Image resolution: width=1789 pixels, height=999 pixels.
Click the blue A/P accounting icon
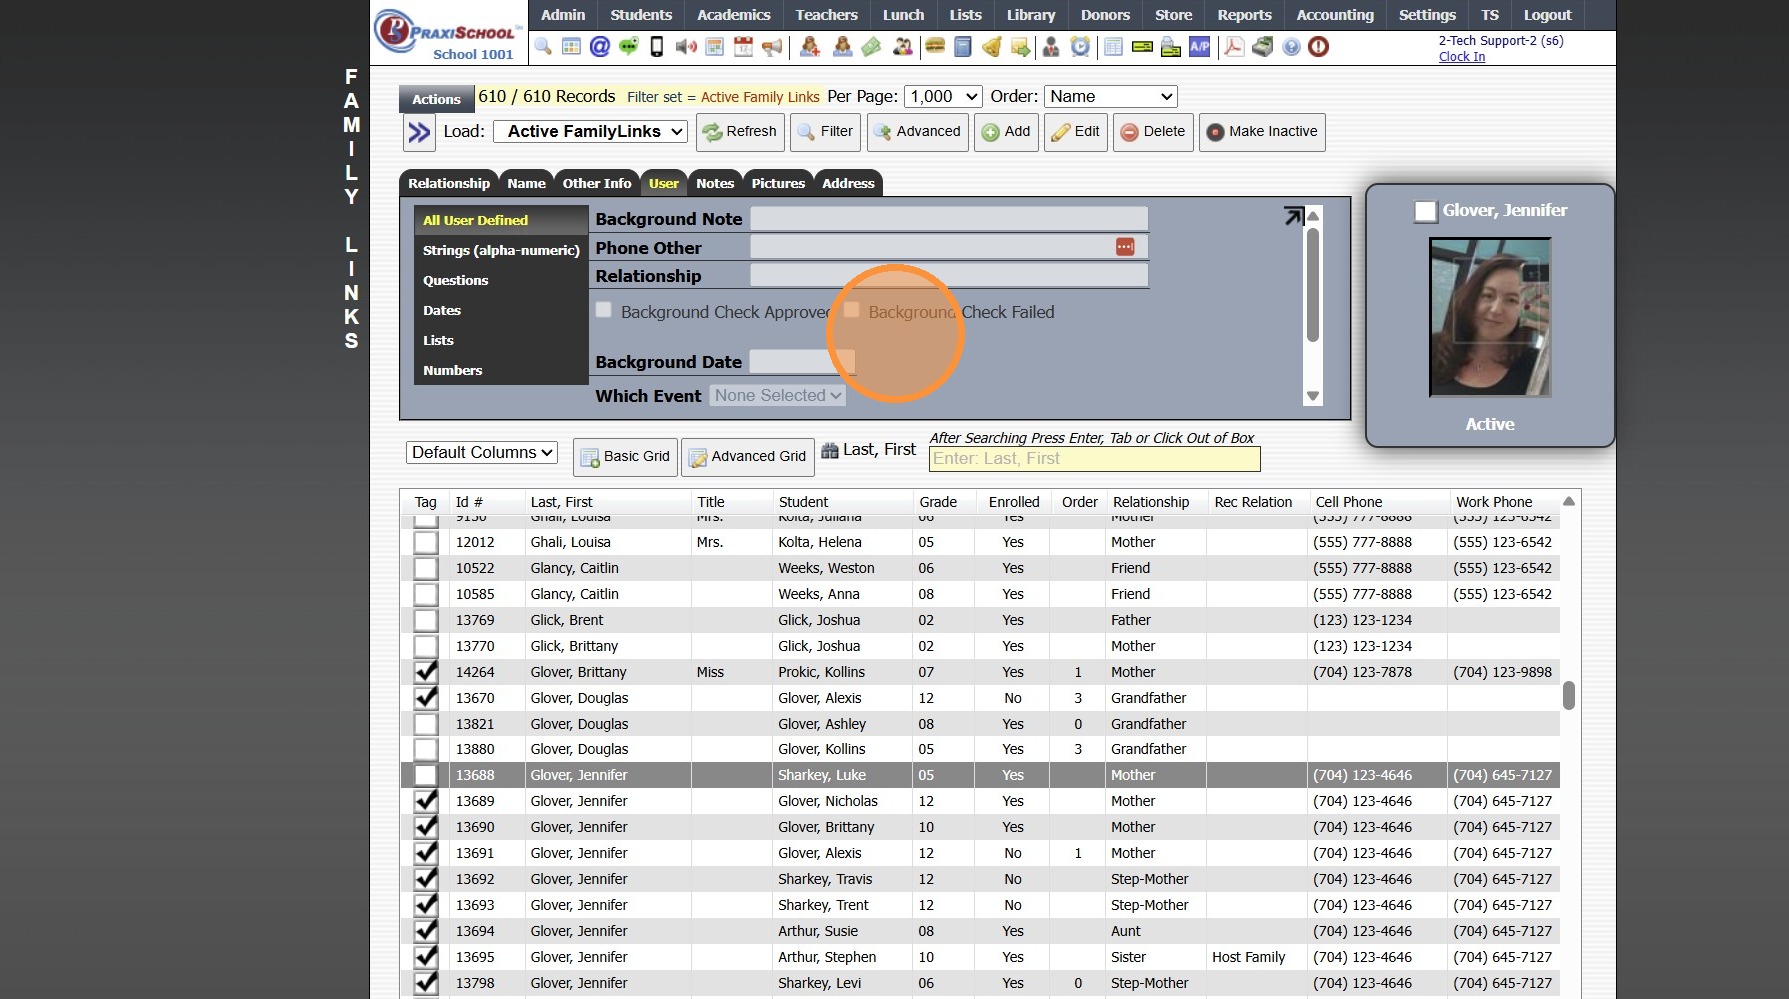pyautogui.click(x=1199, y=46)
